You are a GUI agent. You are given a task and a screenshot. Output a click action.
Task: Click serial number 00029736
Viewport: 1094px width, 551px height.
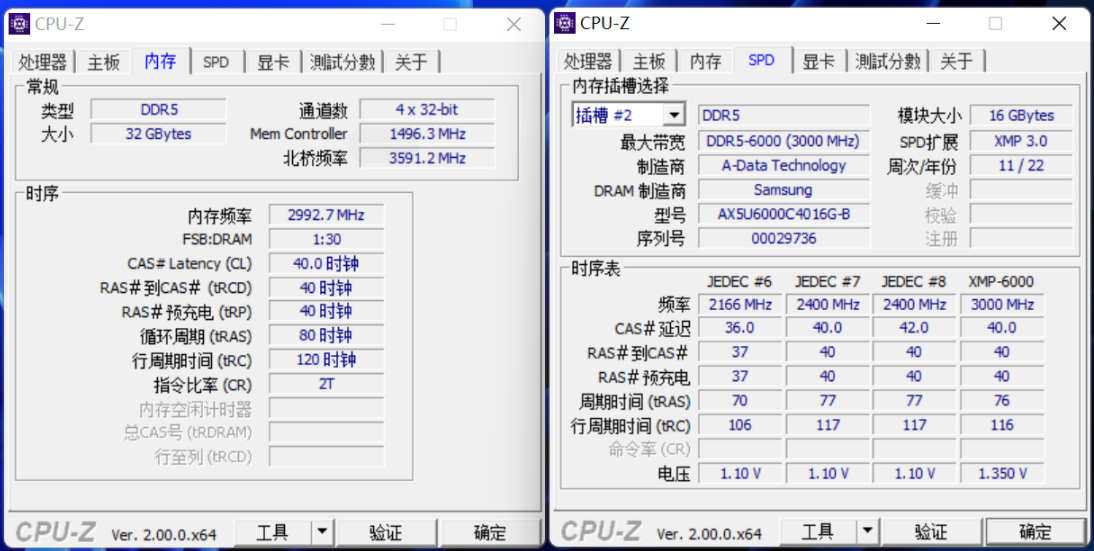coord(784,239)
